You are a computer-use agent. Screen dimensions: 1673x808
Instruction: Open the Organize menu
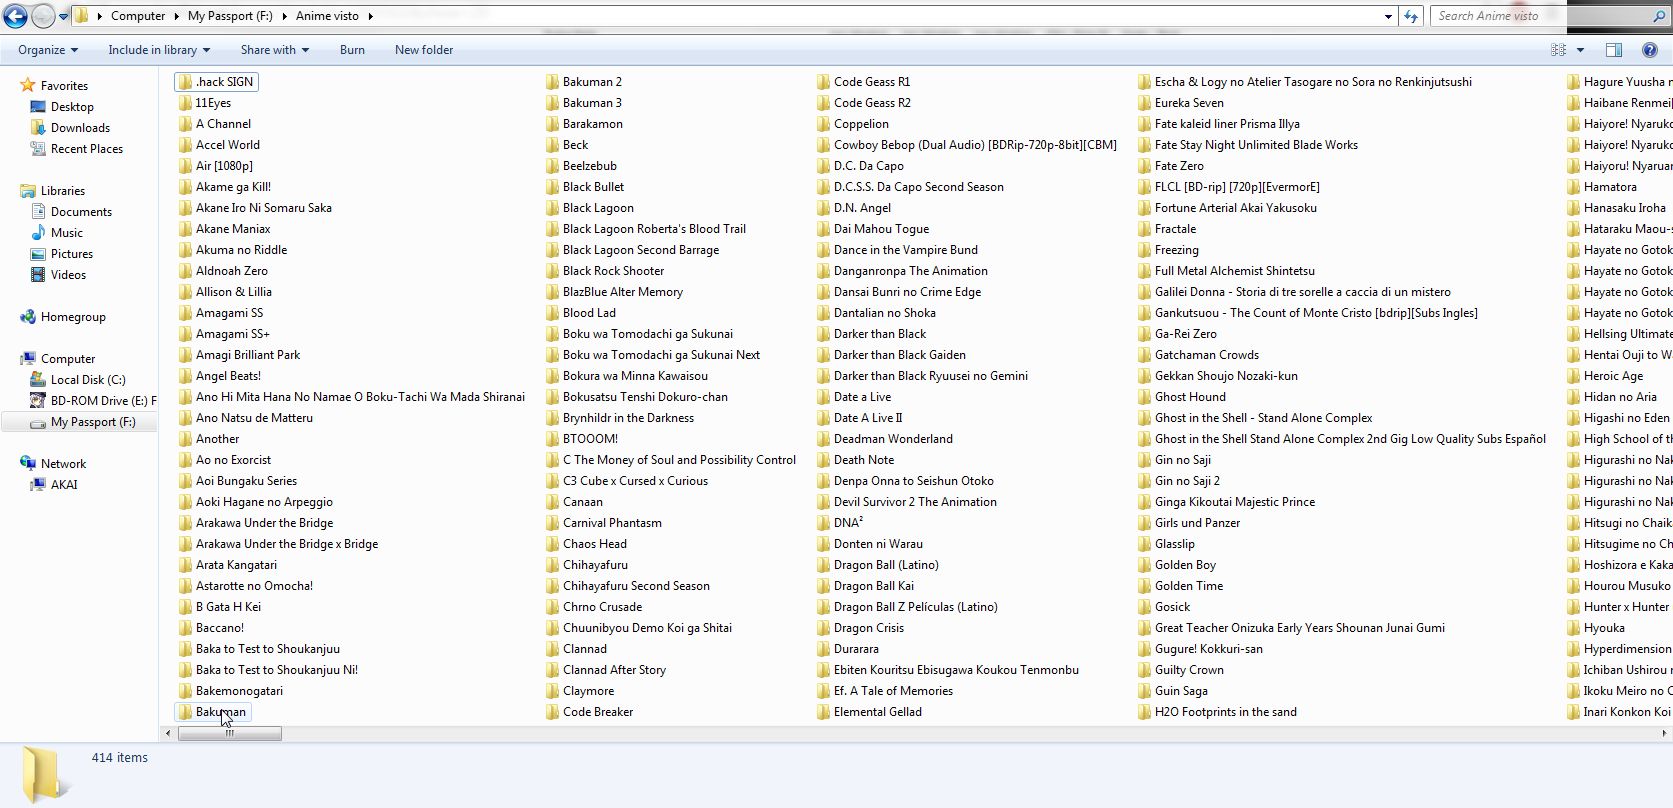tap(47, 50)
